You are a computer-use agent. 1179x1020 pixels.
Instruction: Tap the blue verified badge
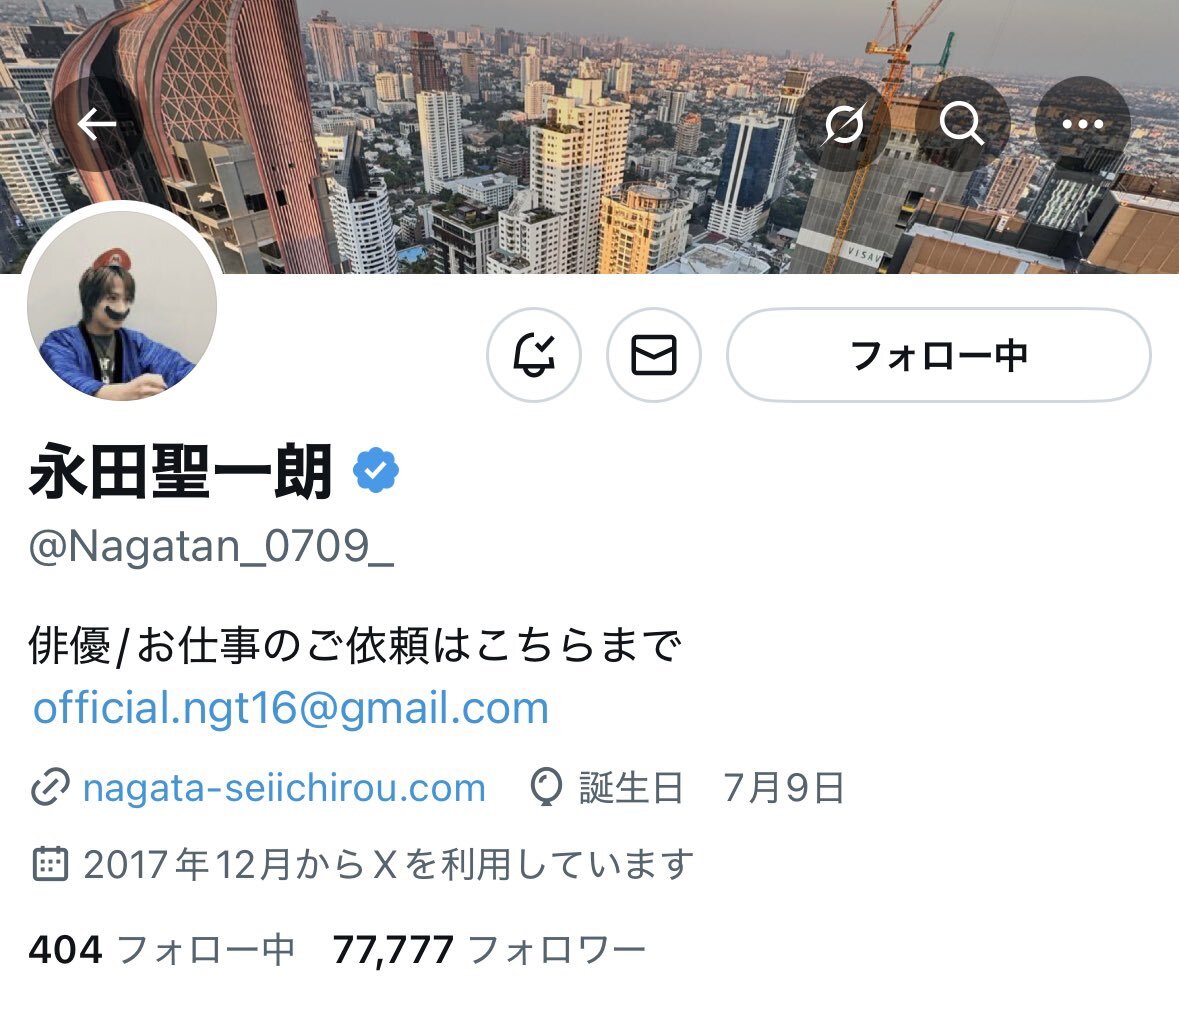click(x=375, y=471)
